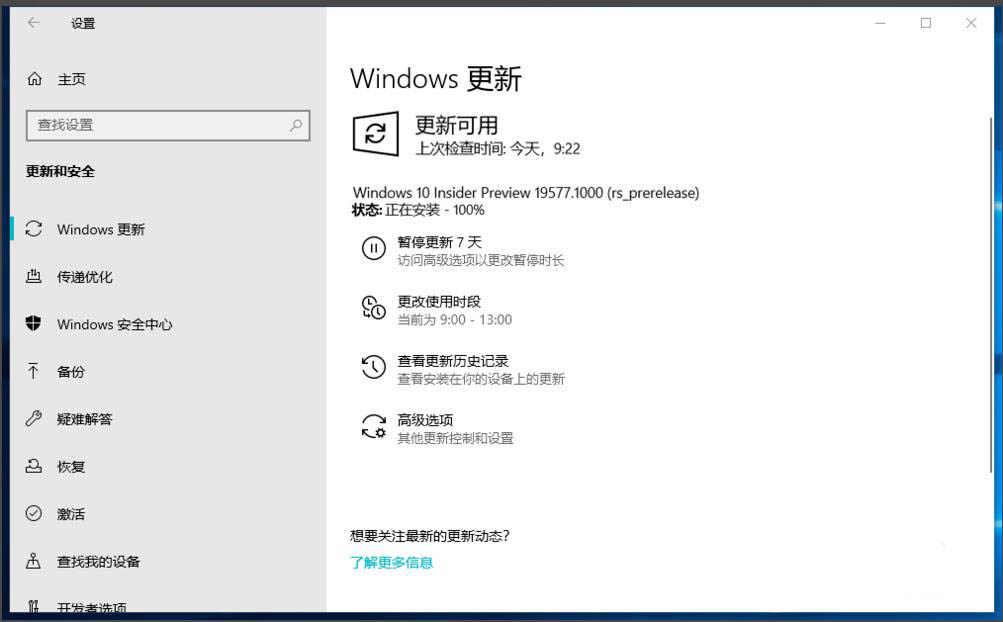Click the Windows 更新 page title
This screenshot has width=1003, height=622.
click(436, 79)
